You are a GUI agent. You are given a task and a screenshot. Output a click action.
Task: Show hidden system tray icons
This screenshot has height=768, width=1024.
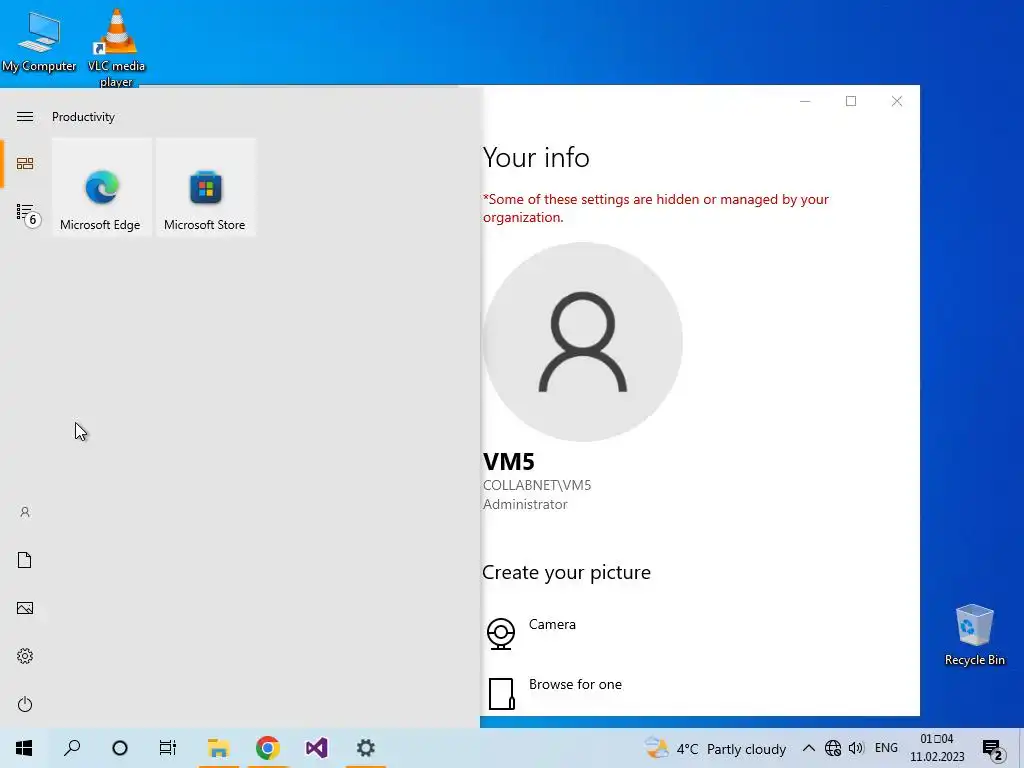point(808,748)
